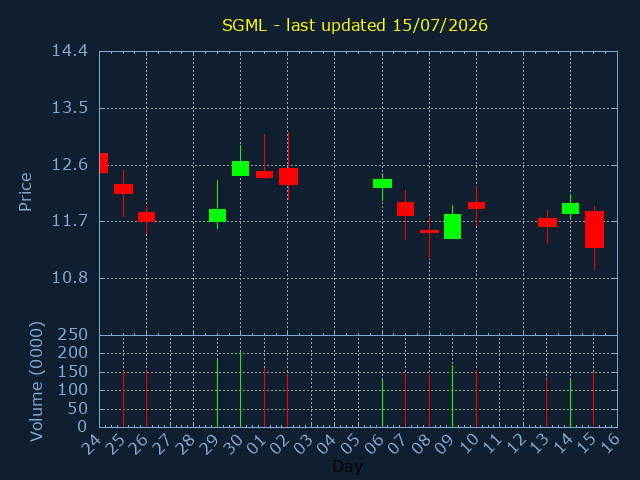640x480 pixels.
Task: Click the green volume bar for day 14
Action: pos(570,403)
